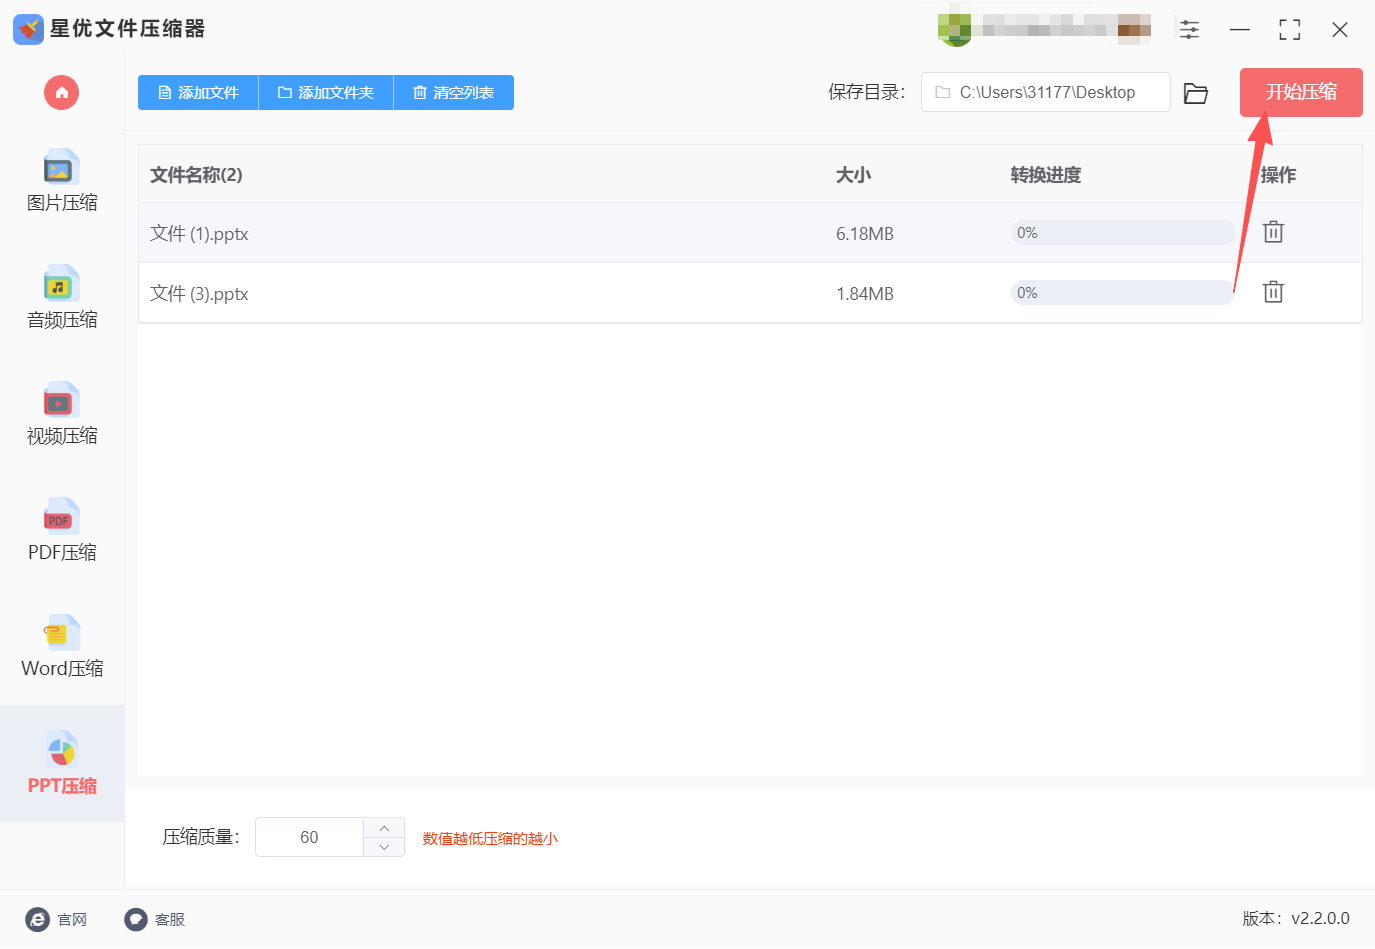1375x949 pixels.
Task: Click the 开始压缩 button
Action: pyautogui.click(x=1300, y=92)
